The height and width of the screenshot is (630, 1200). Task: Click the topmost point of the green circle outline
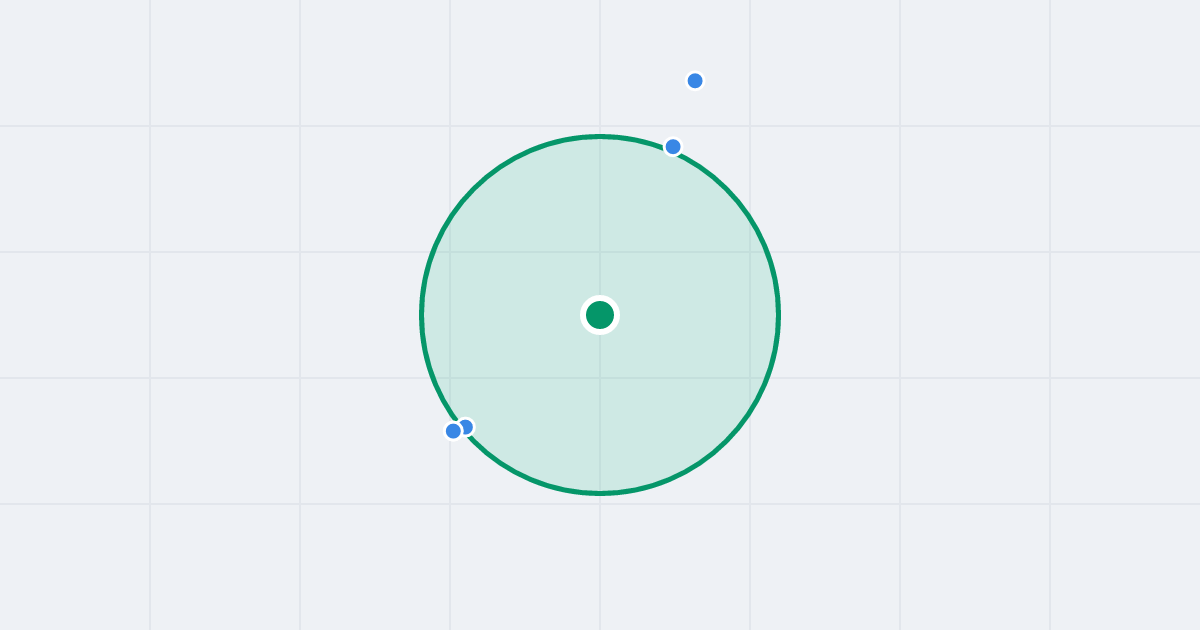coord(600,136)
